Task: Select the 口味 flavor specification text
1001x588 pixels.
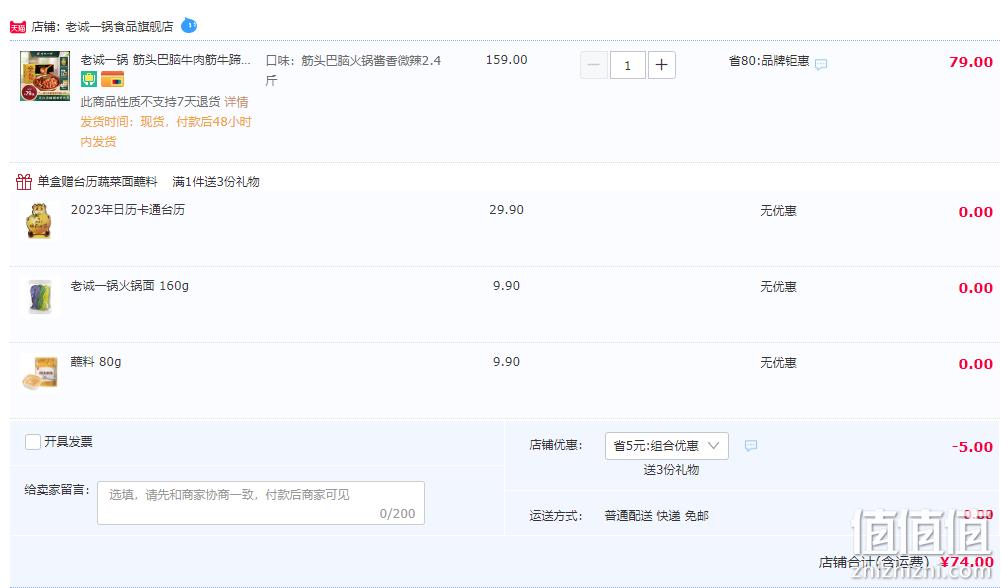Action: pos(353,70)
